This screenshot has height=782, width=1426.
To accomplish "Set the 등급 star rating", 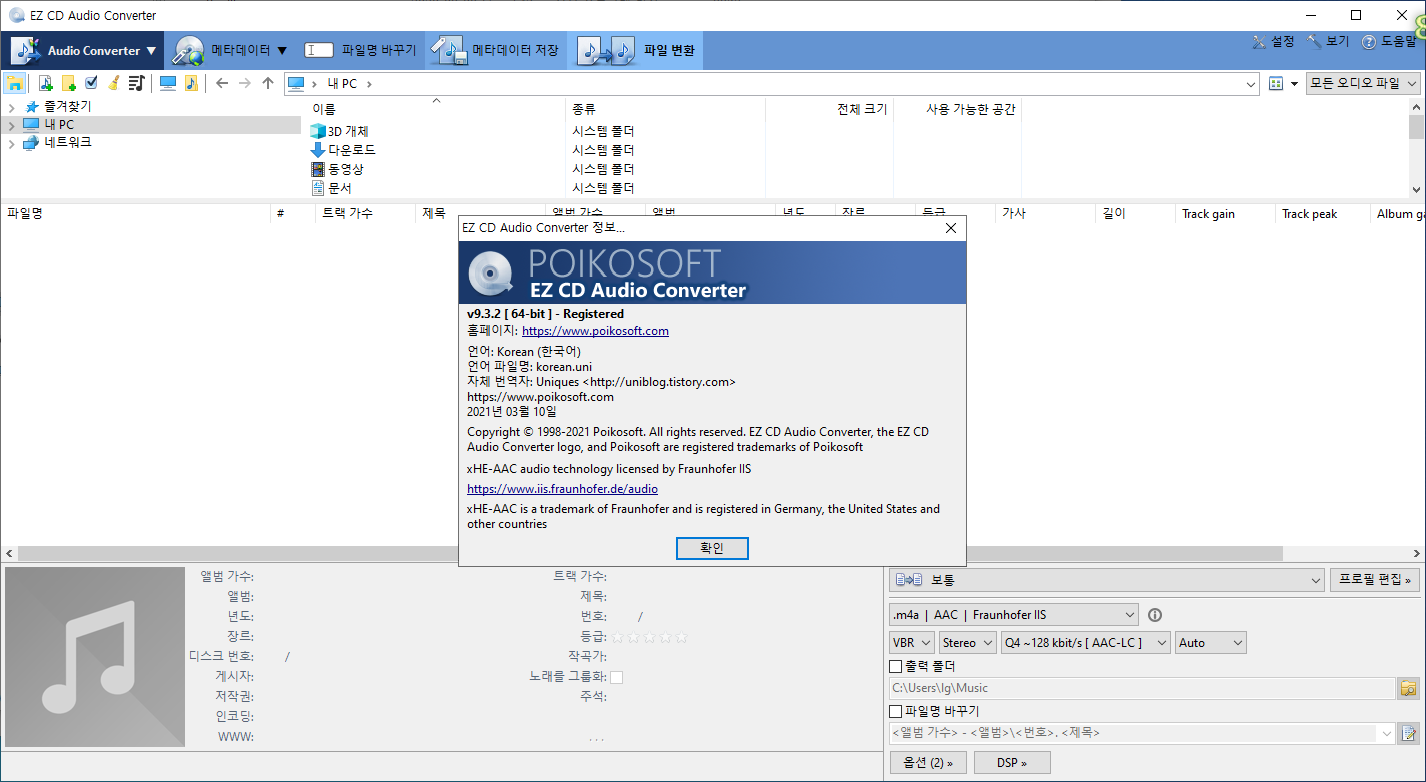I will [650, 637].
